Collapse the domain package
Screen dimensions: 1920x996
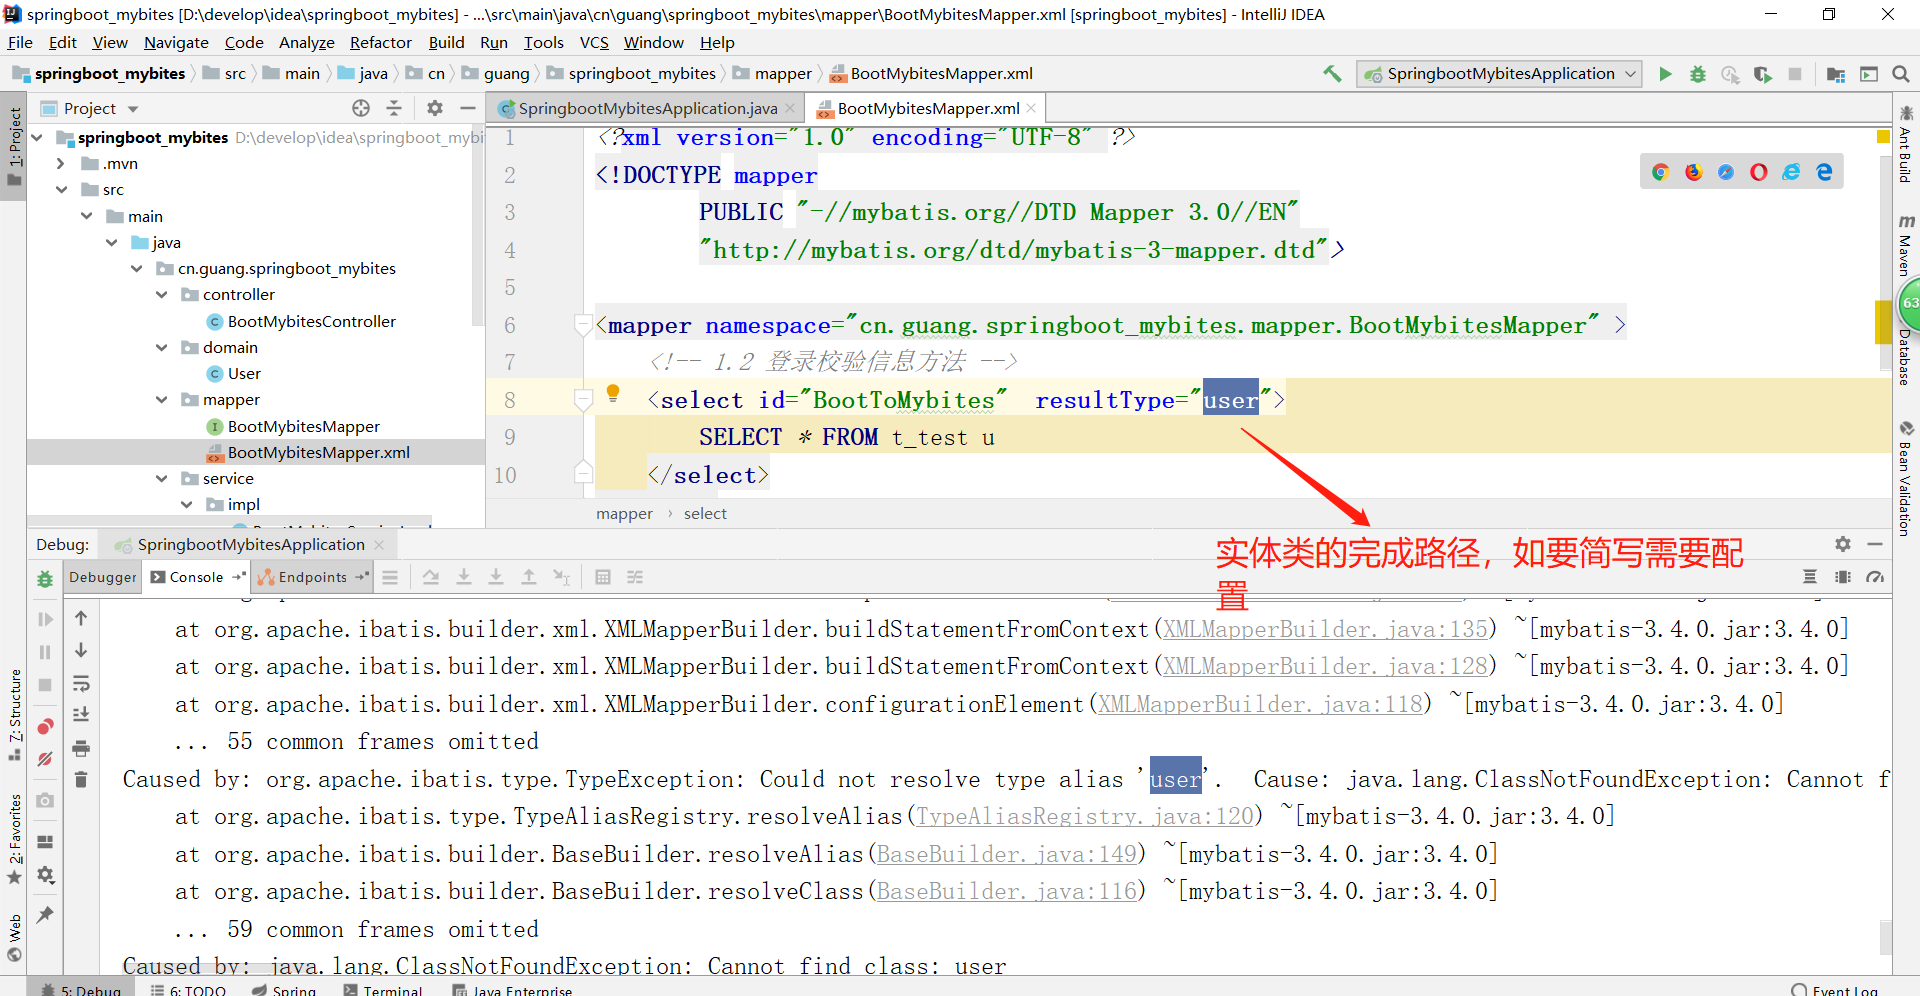pyautogui.click(x=162, y=348)
